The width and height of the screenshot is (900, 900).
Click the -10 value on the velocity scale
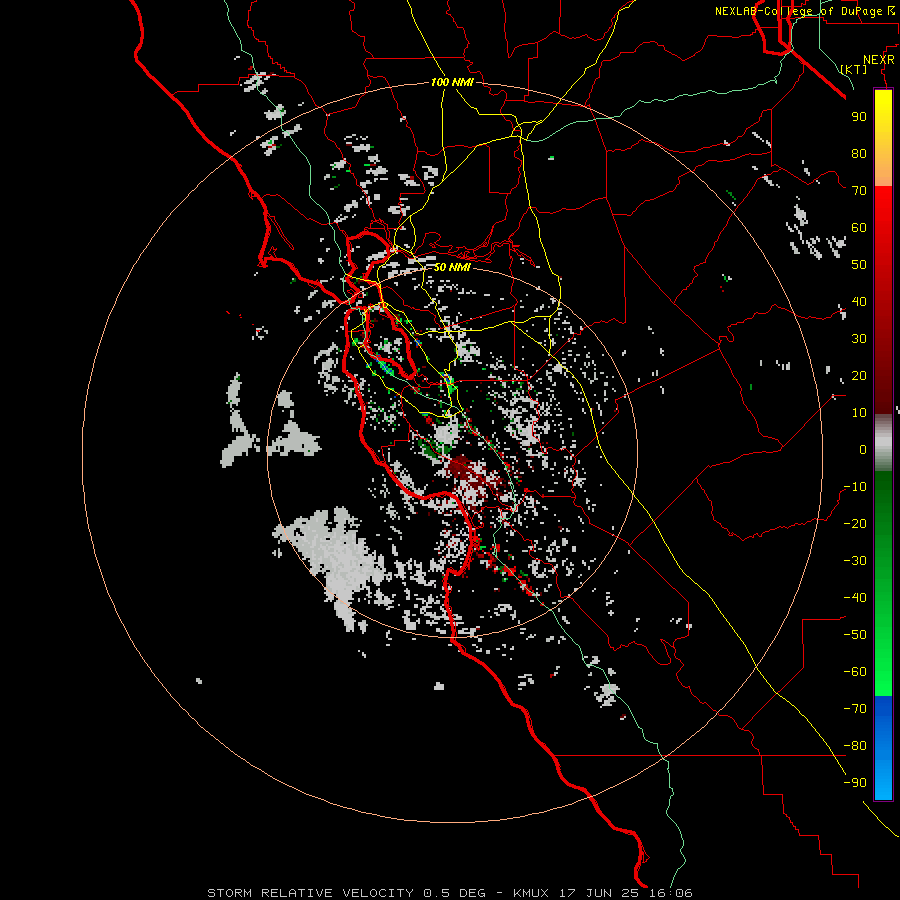tap(855, 487)
